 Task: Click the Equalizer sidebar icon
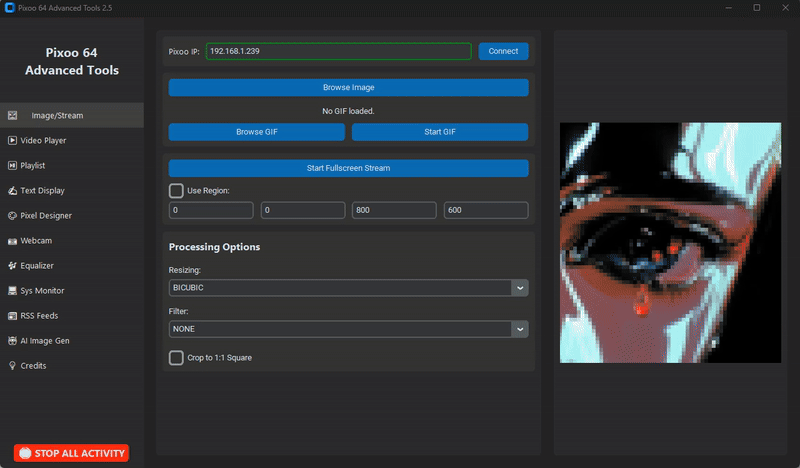coord(12,265)
